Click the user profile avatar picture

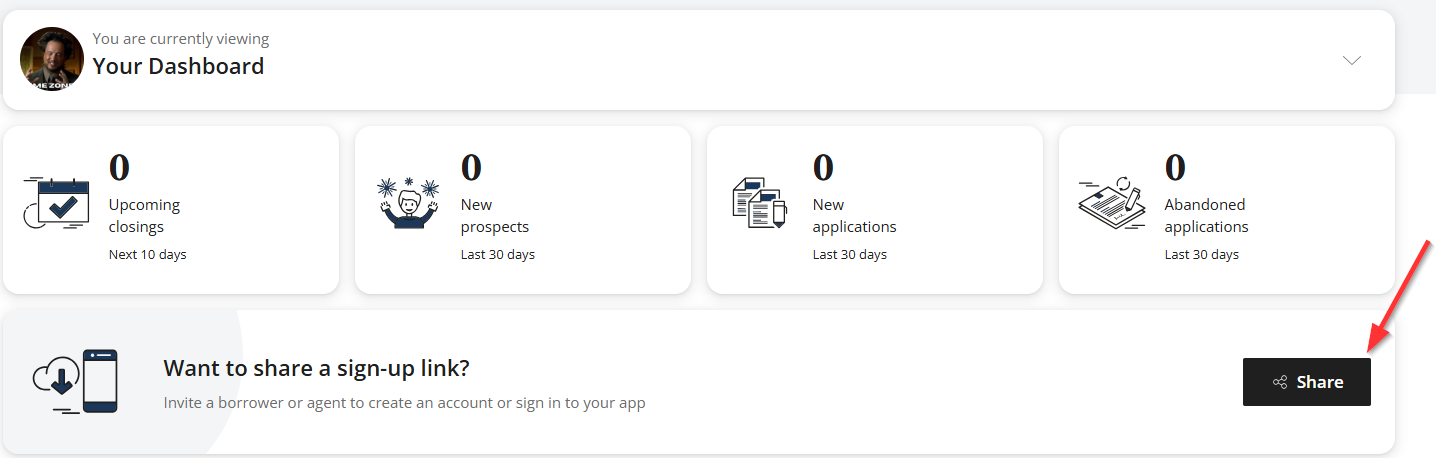coord(51,59)
